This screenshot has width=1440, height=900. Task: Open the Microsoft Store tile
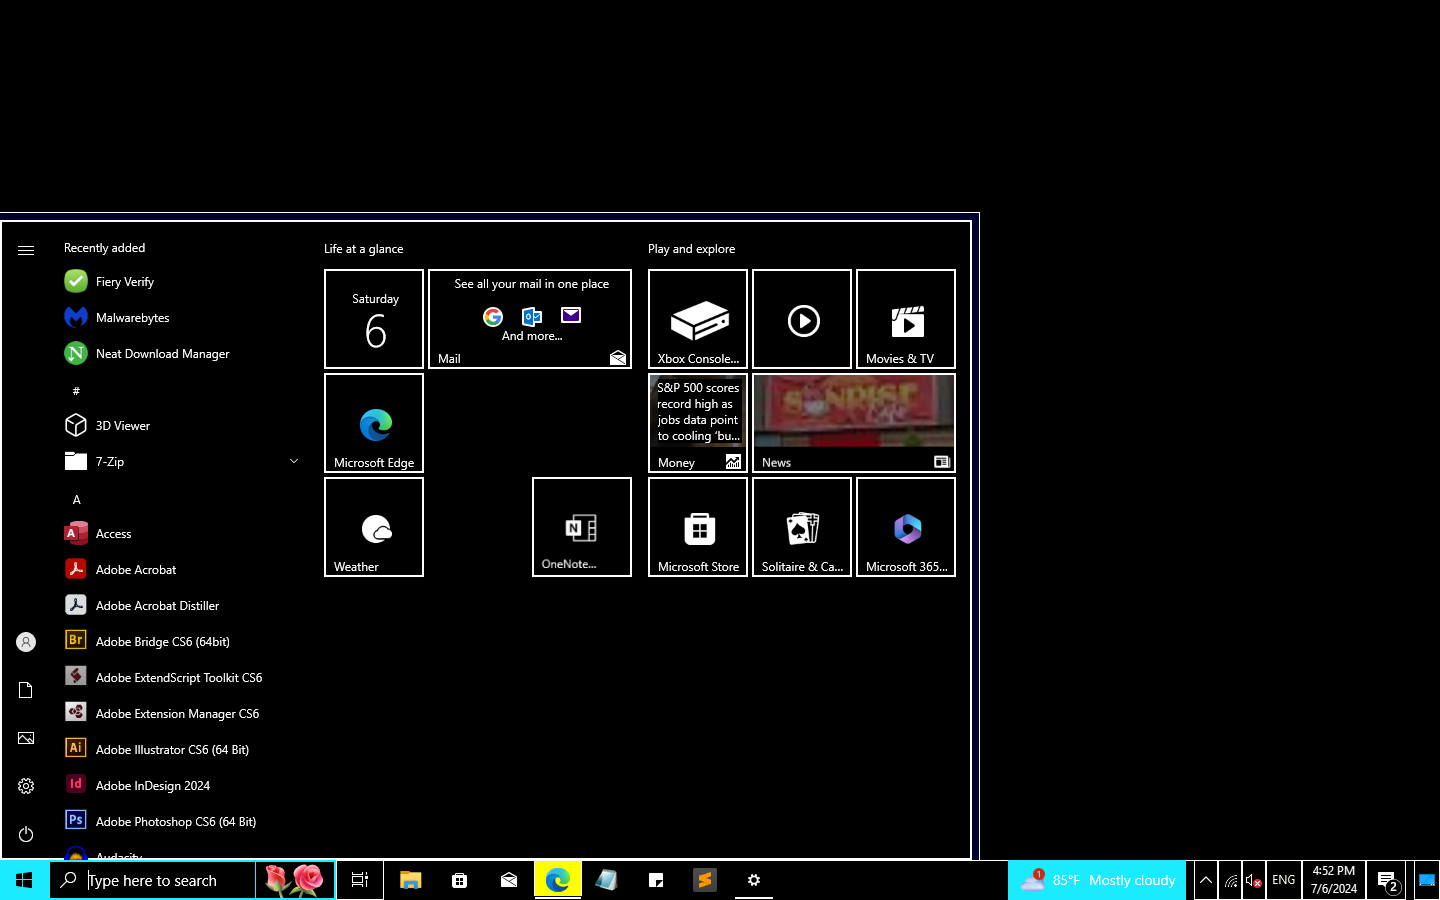(698, 527)
